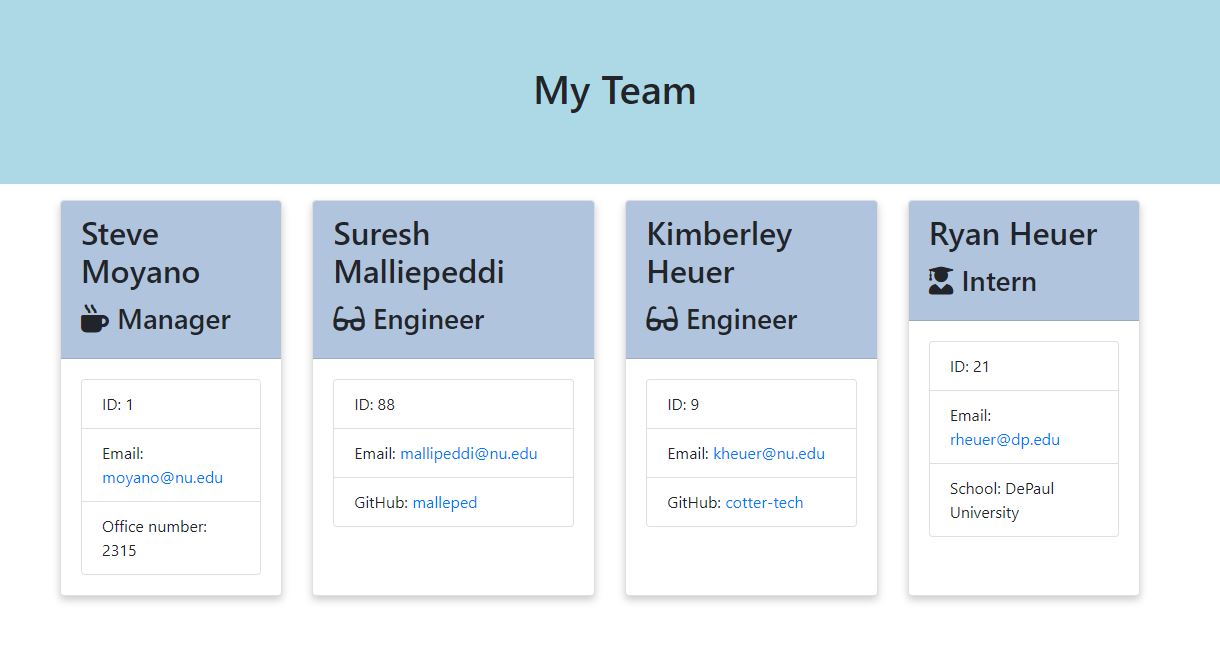
Task: Select the Steve Moyano name heading
Action: tap(140, 253)
